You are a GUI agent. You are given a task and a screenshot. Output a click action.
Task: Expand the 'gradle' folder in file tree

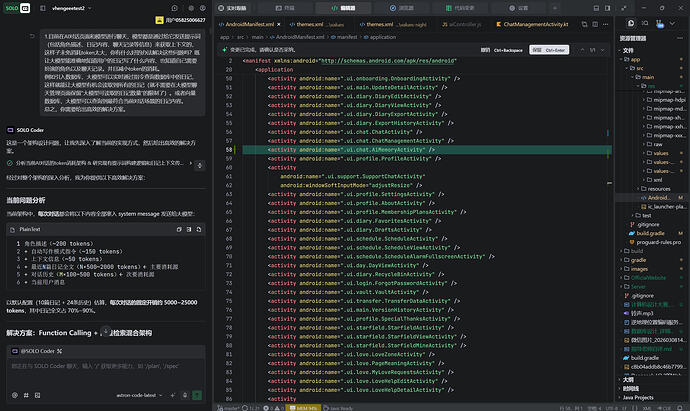(639, 260)
